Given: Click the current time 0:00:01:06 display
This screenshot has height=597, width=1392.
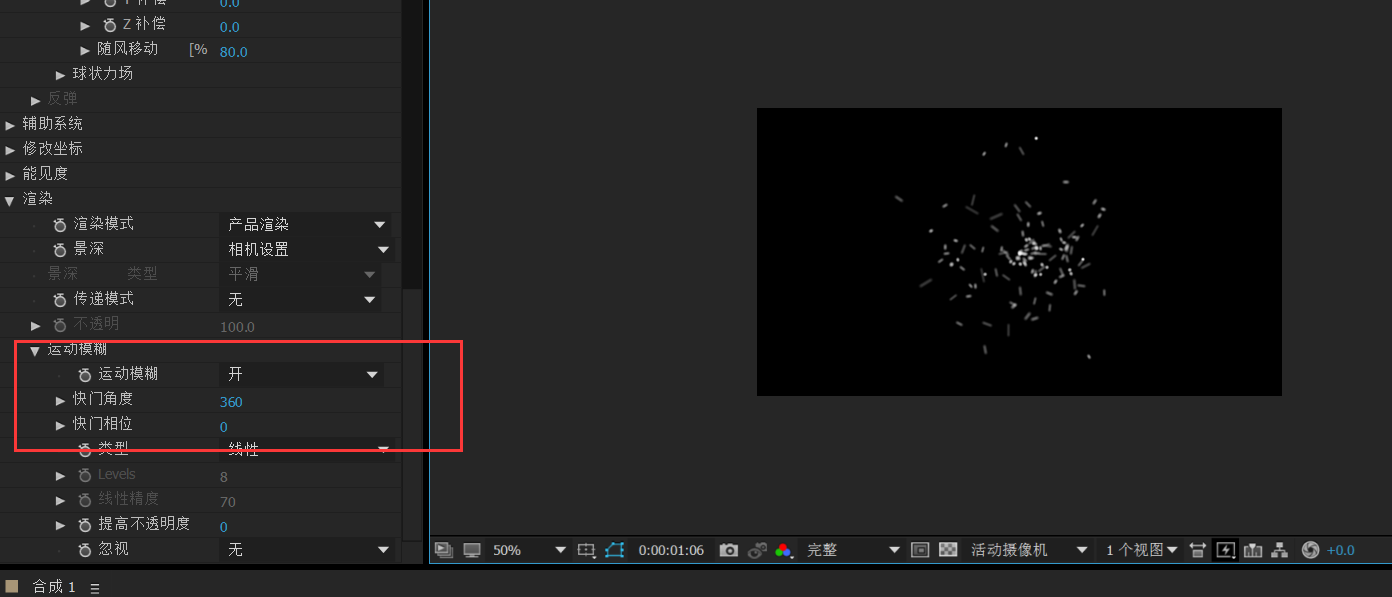Looking at the screenshot, I should 671,550.
